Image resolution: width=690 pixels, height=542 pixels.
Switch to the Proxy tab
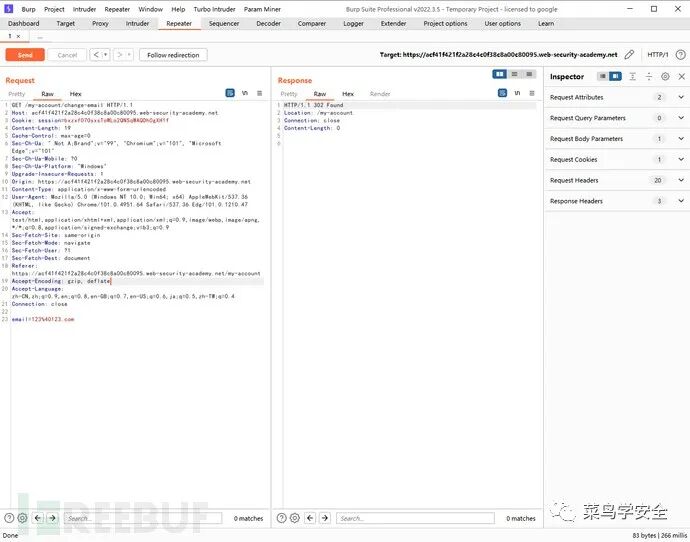coord(100,24)
